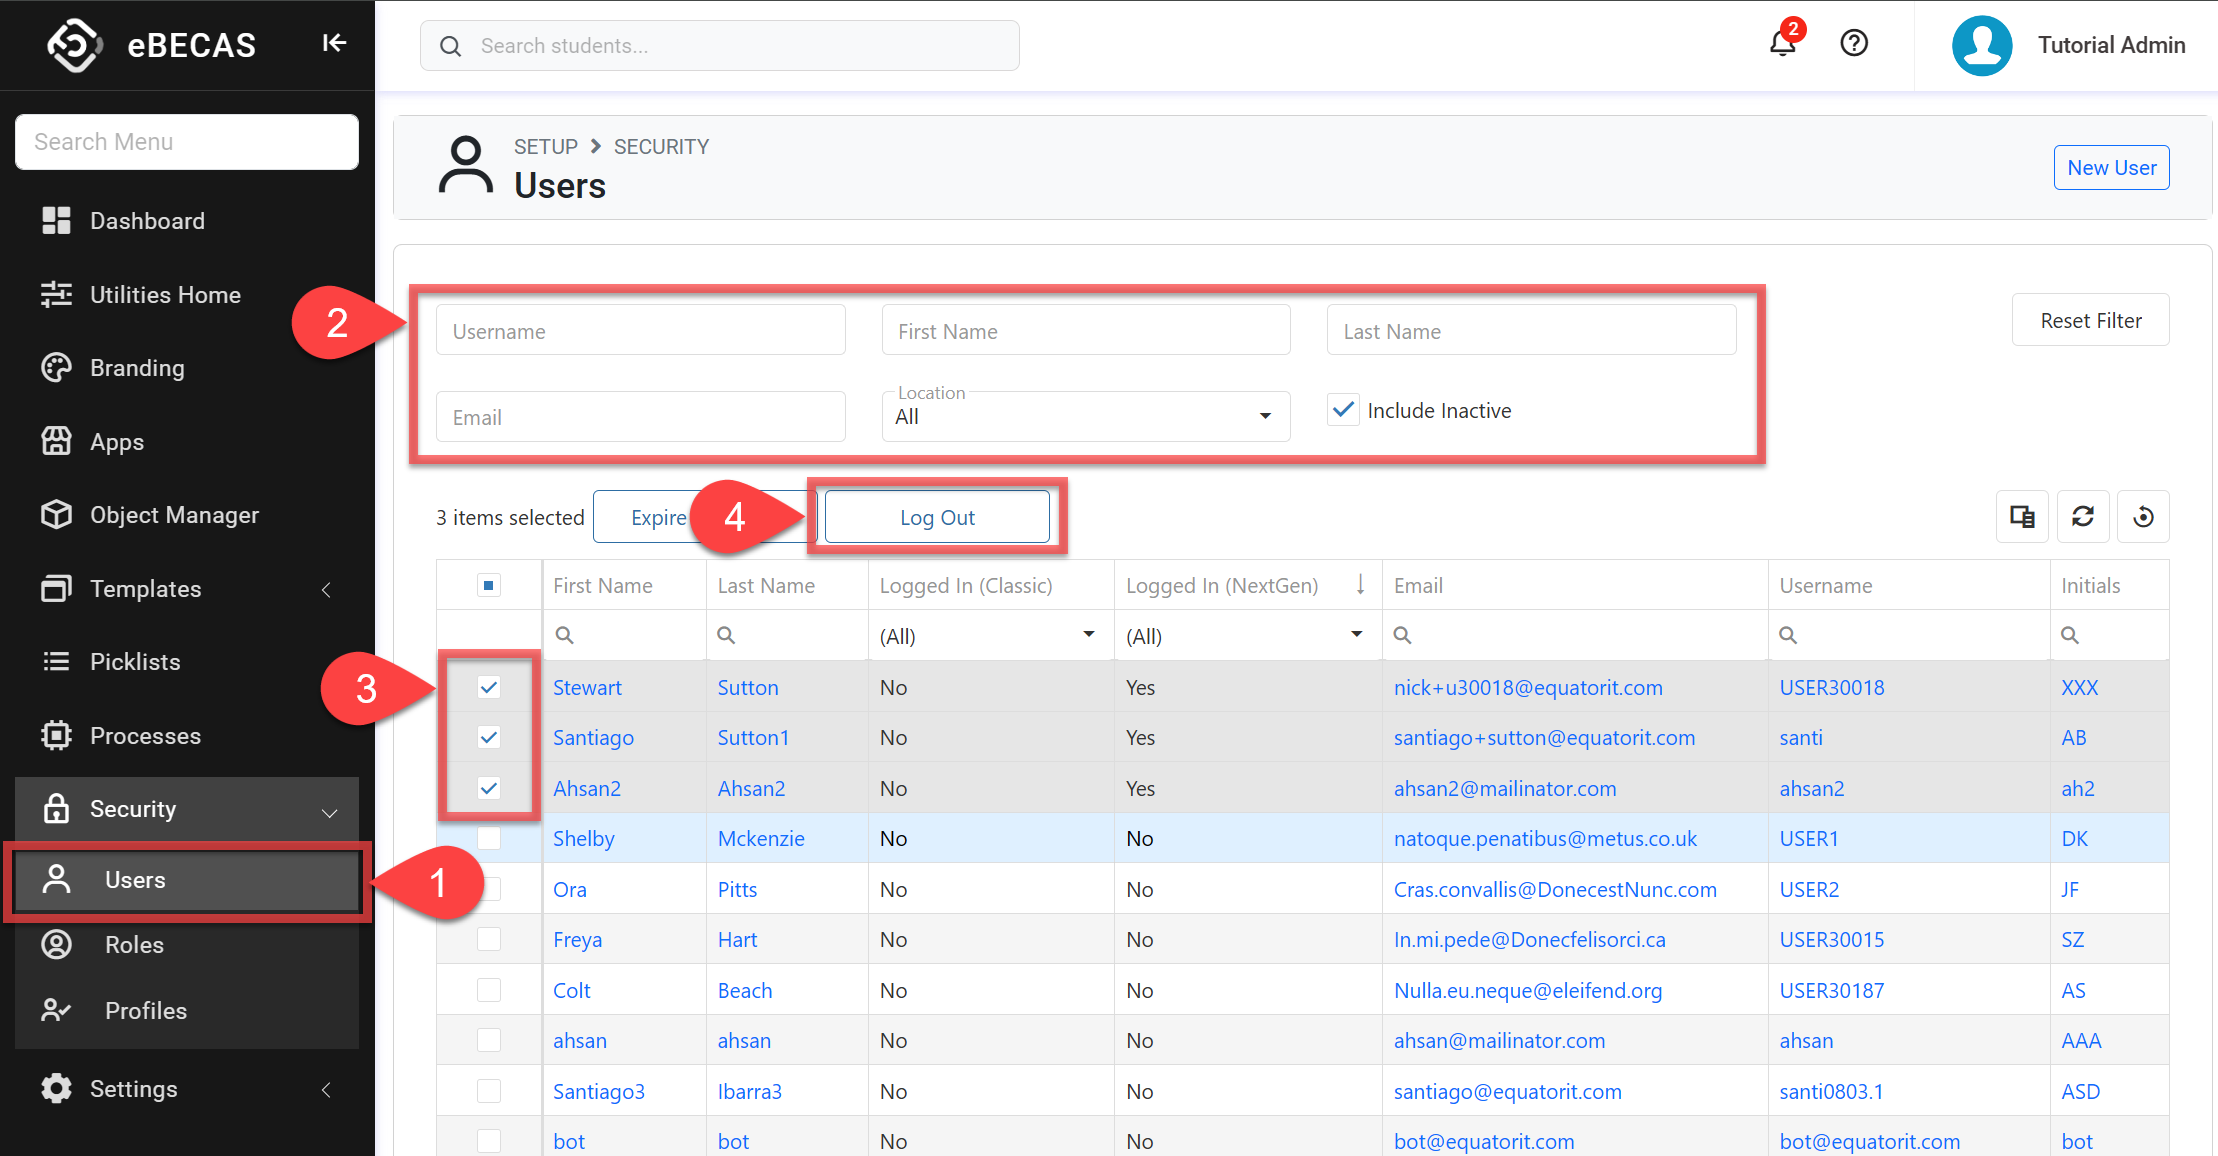Collapse the sidebar with the arrow icon
This screenshot has height=1156, width=2218.
tap(334, 43)
